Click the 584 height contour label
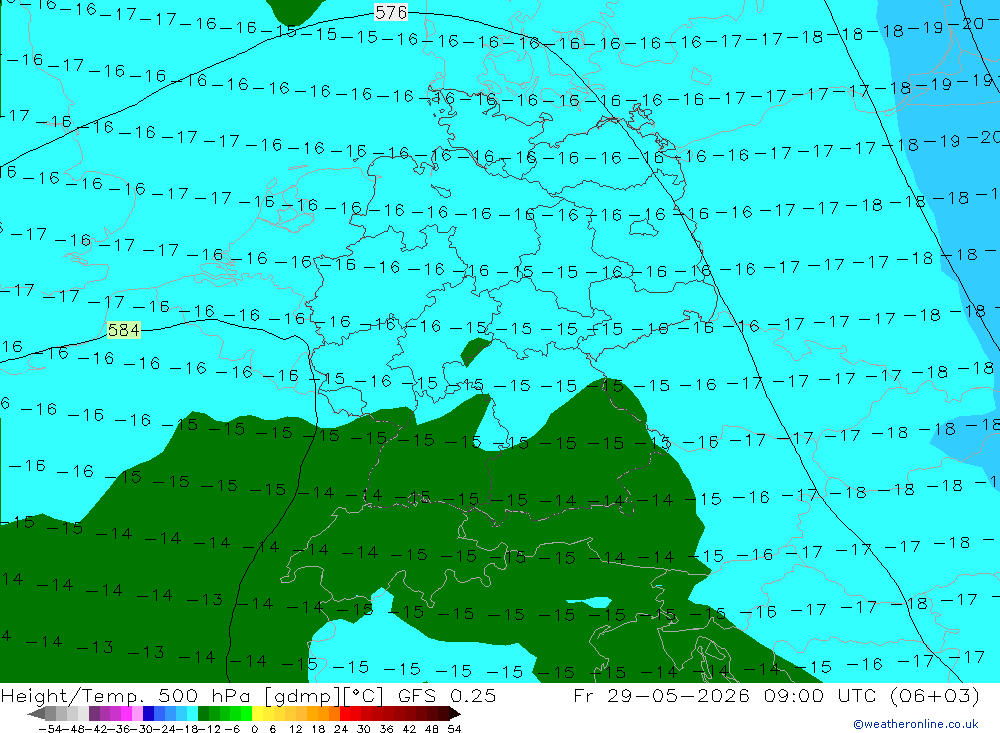The height and width of the screenshot is (733, 1000). click(x=124, y=330)
